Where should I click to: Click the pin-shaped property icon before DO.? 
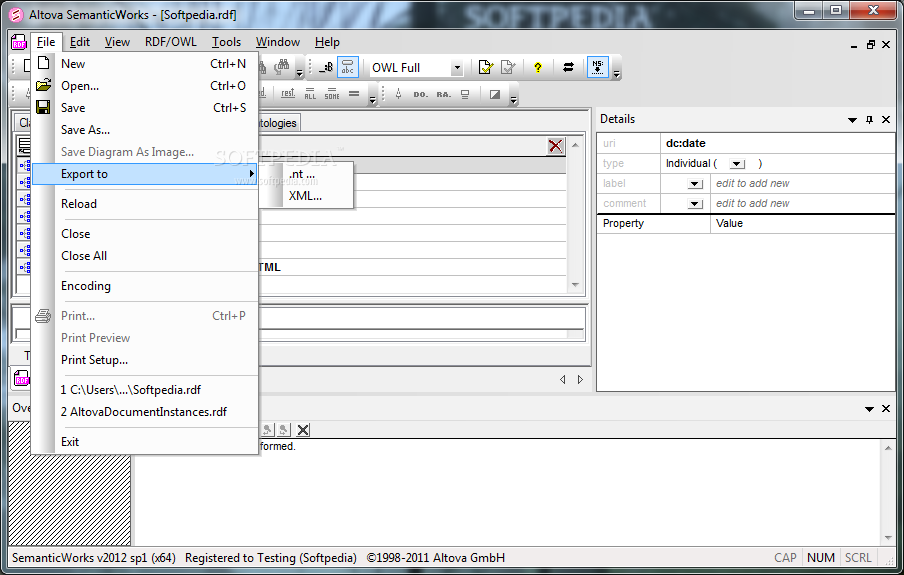[398, 94]
